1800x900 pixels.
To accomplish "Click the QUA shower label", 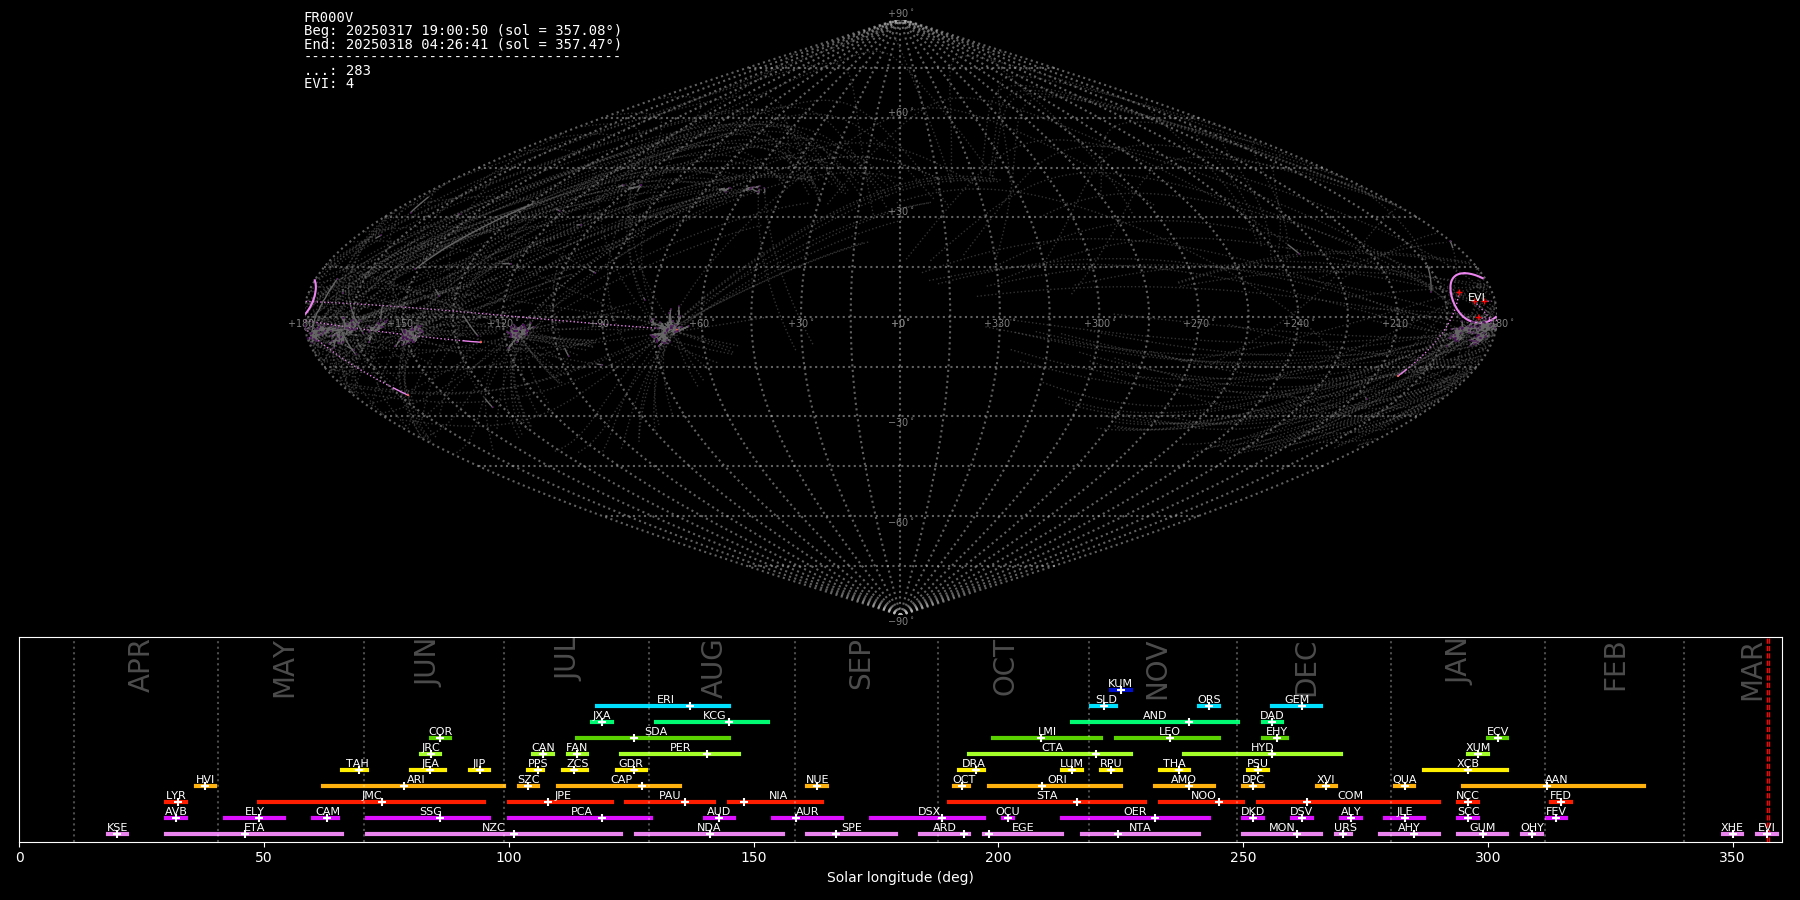I will 1404,780.
